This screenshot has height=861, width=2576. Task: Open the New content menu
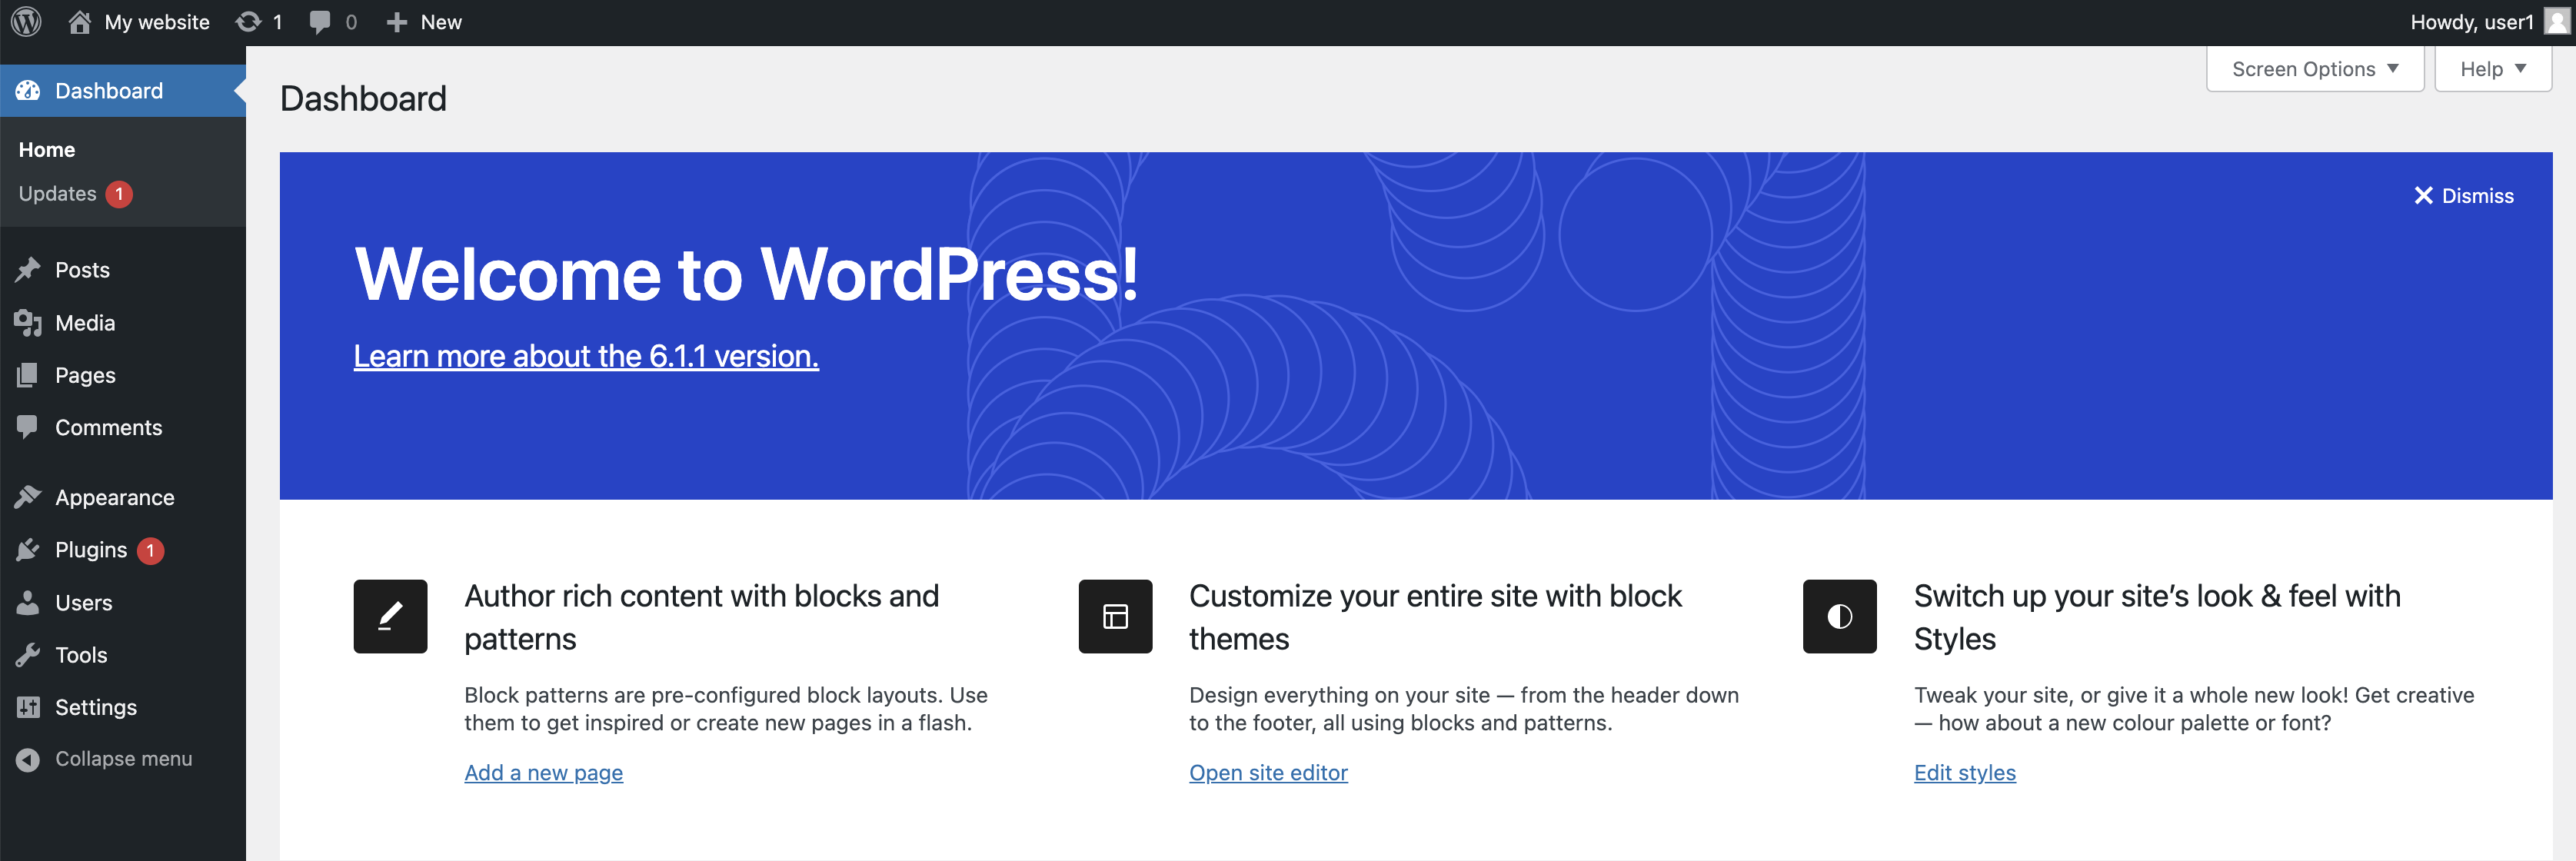(x=424, y=22)
